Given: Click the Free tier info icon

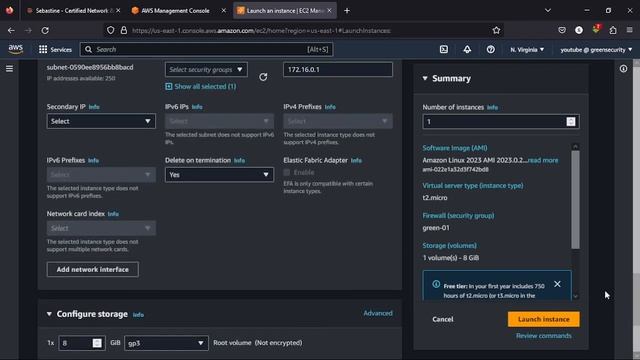Looking at the screenshot, I should point(436,284).
